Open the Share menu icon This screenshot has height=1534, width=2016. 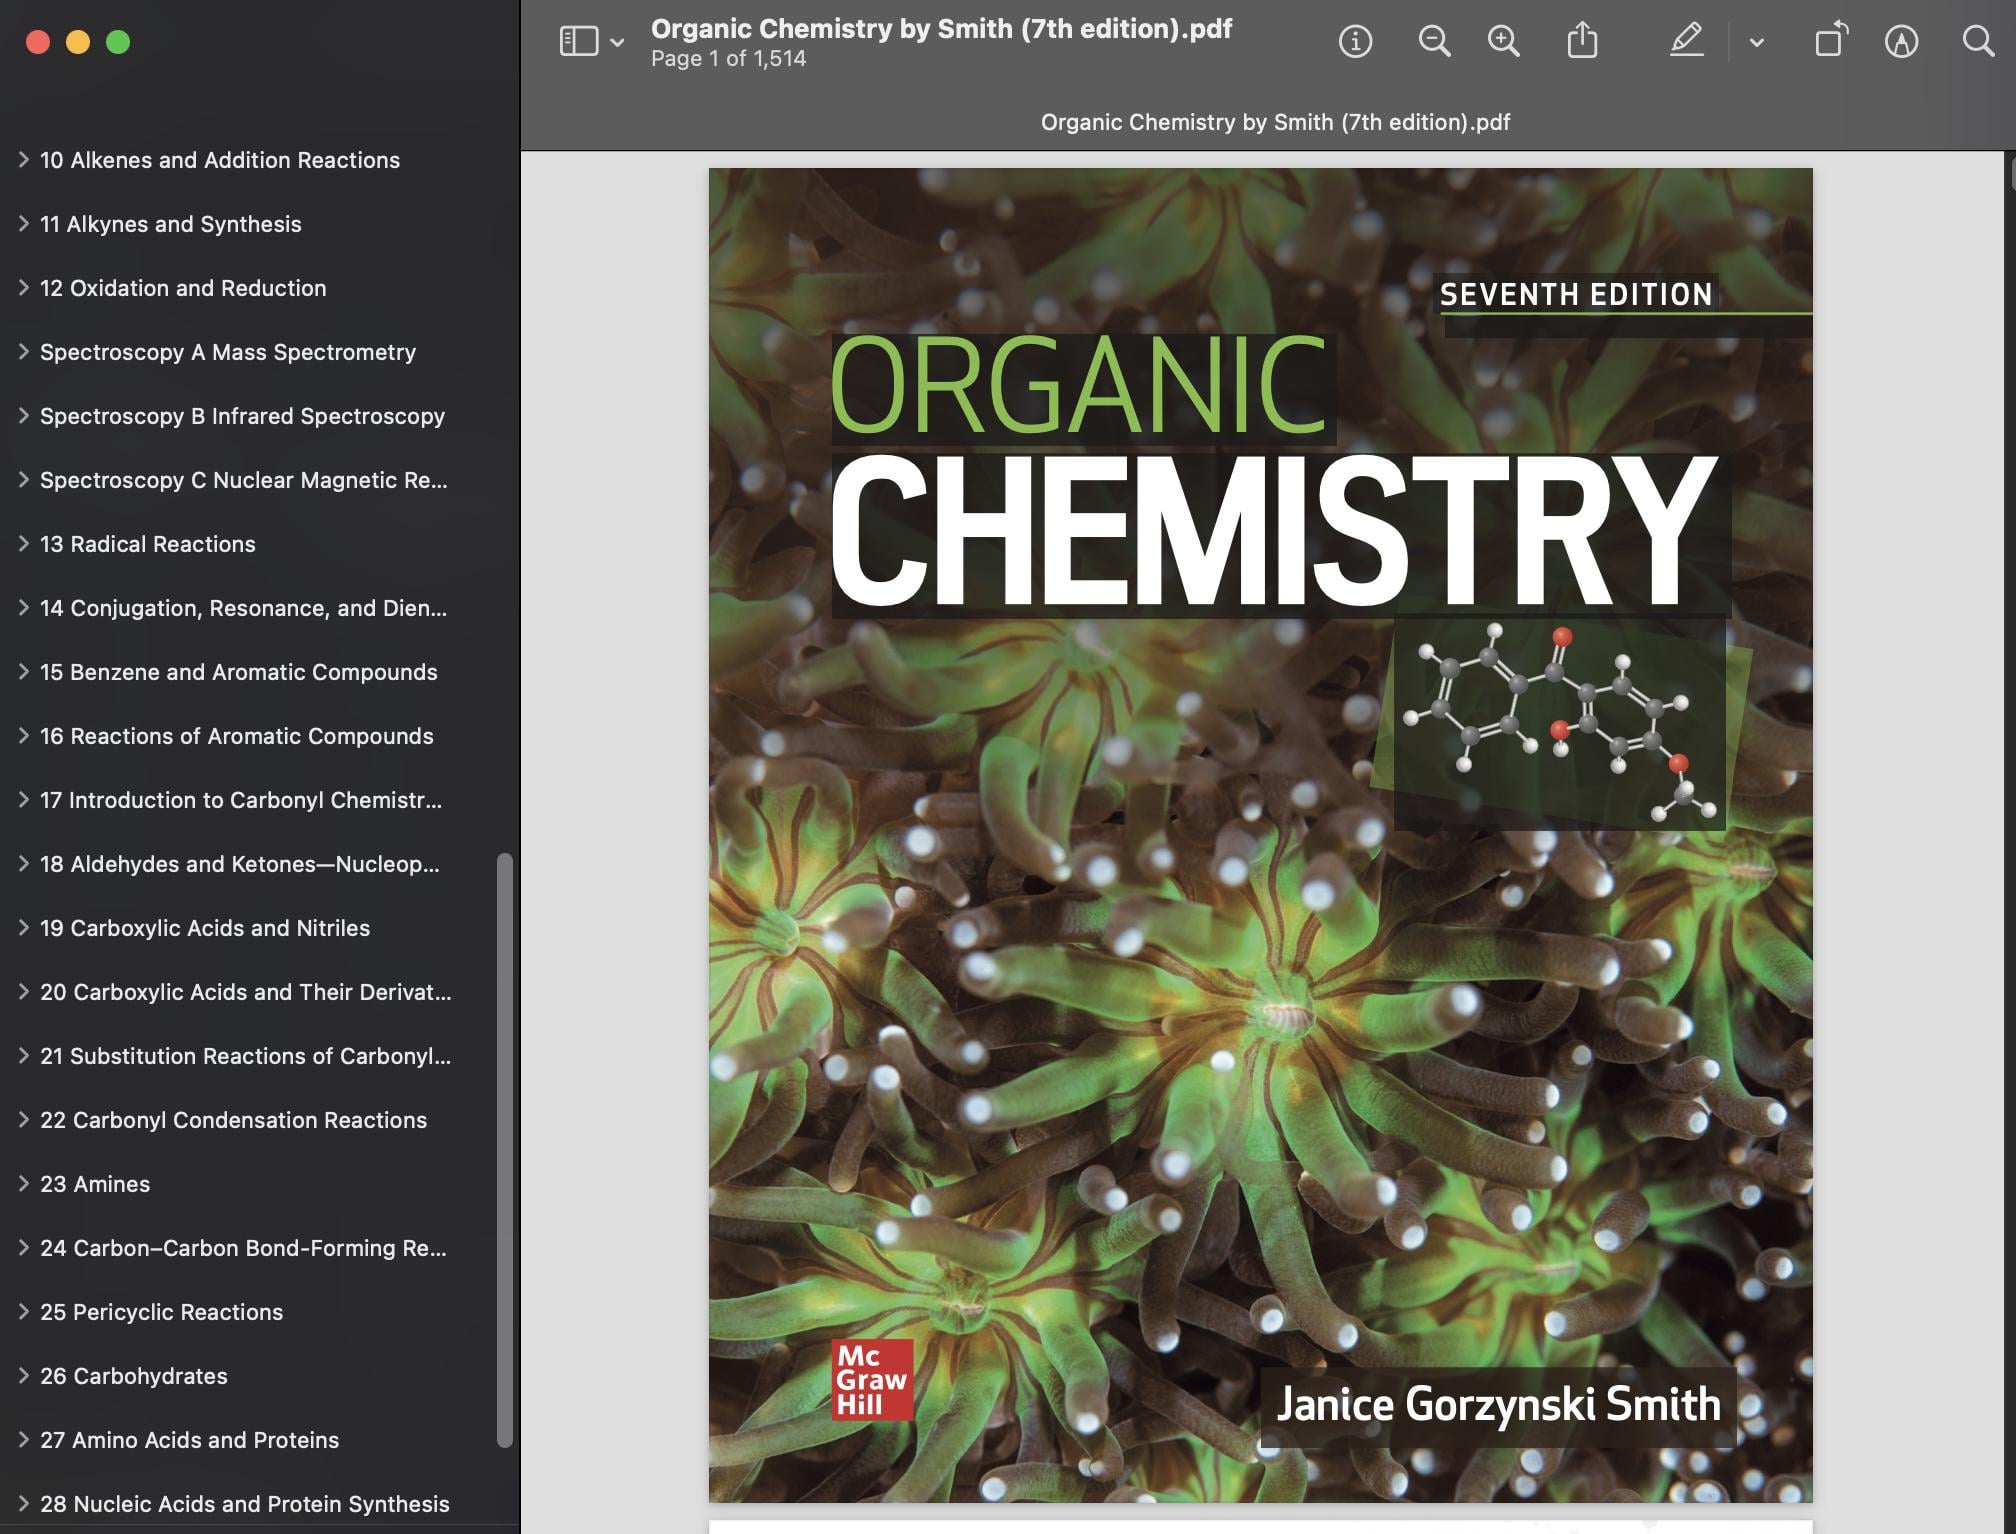[1582, 41]
